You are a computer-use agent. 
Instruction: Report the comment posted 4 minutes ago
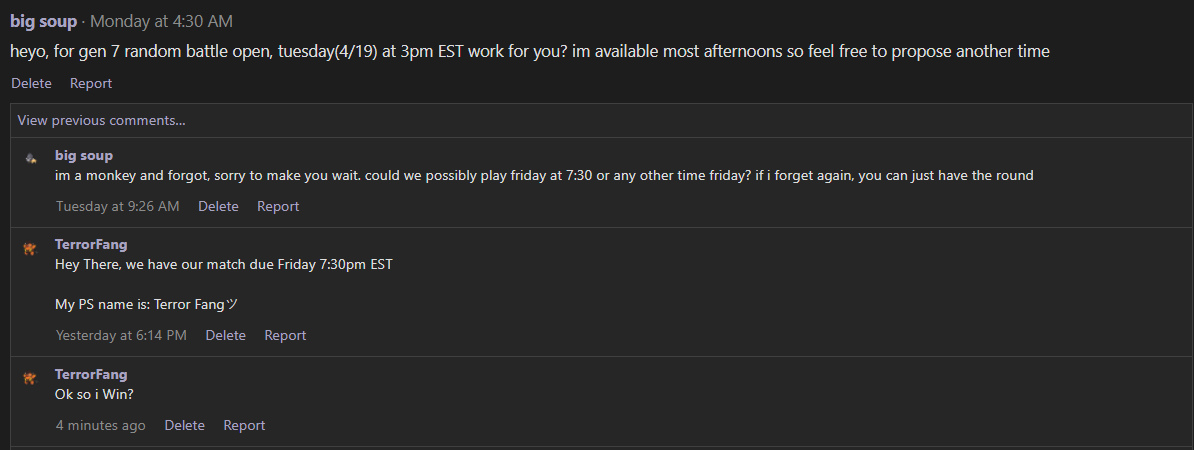point(244,425)
